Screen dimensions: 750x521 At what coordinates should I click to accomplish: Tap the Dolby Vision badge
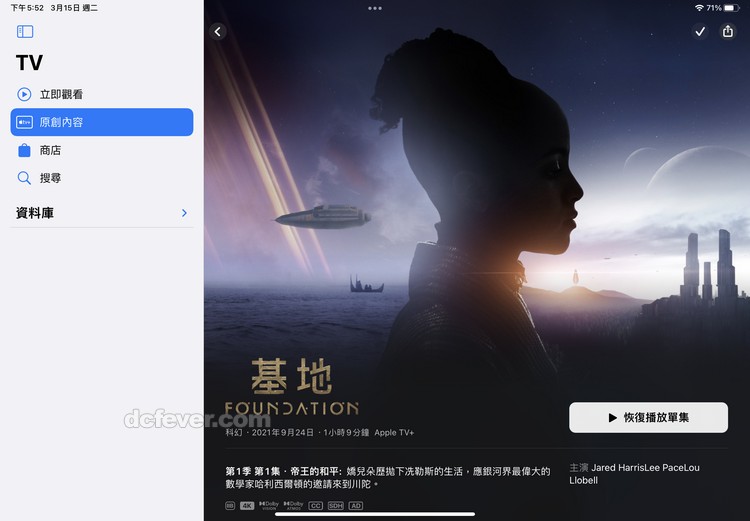[269, 505]
